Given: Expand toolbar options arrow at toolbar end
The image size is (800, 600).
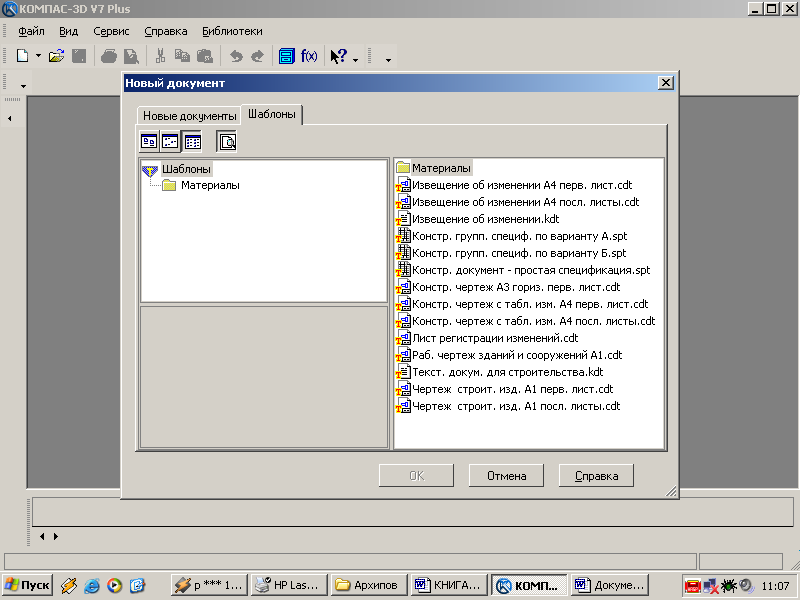Looking at the screenshot, I should [x=388, y=60].
